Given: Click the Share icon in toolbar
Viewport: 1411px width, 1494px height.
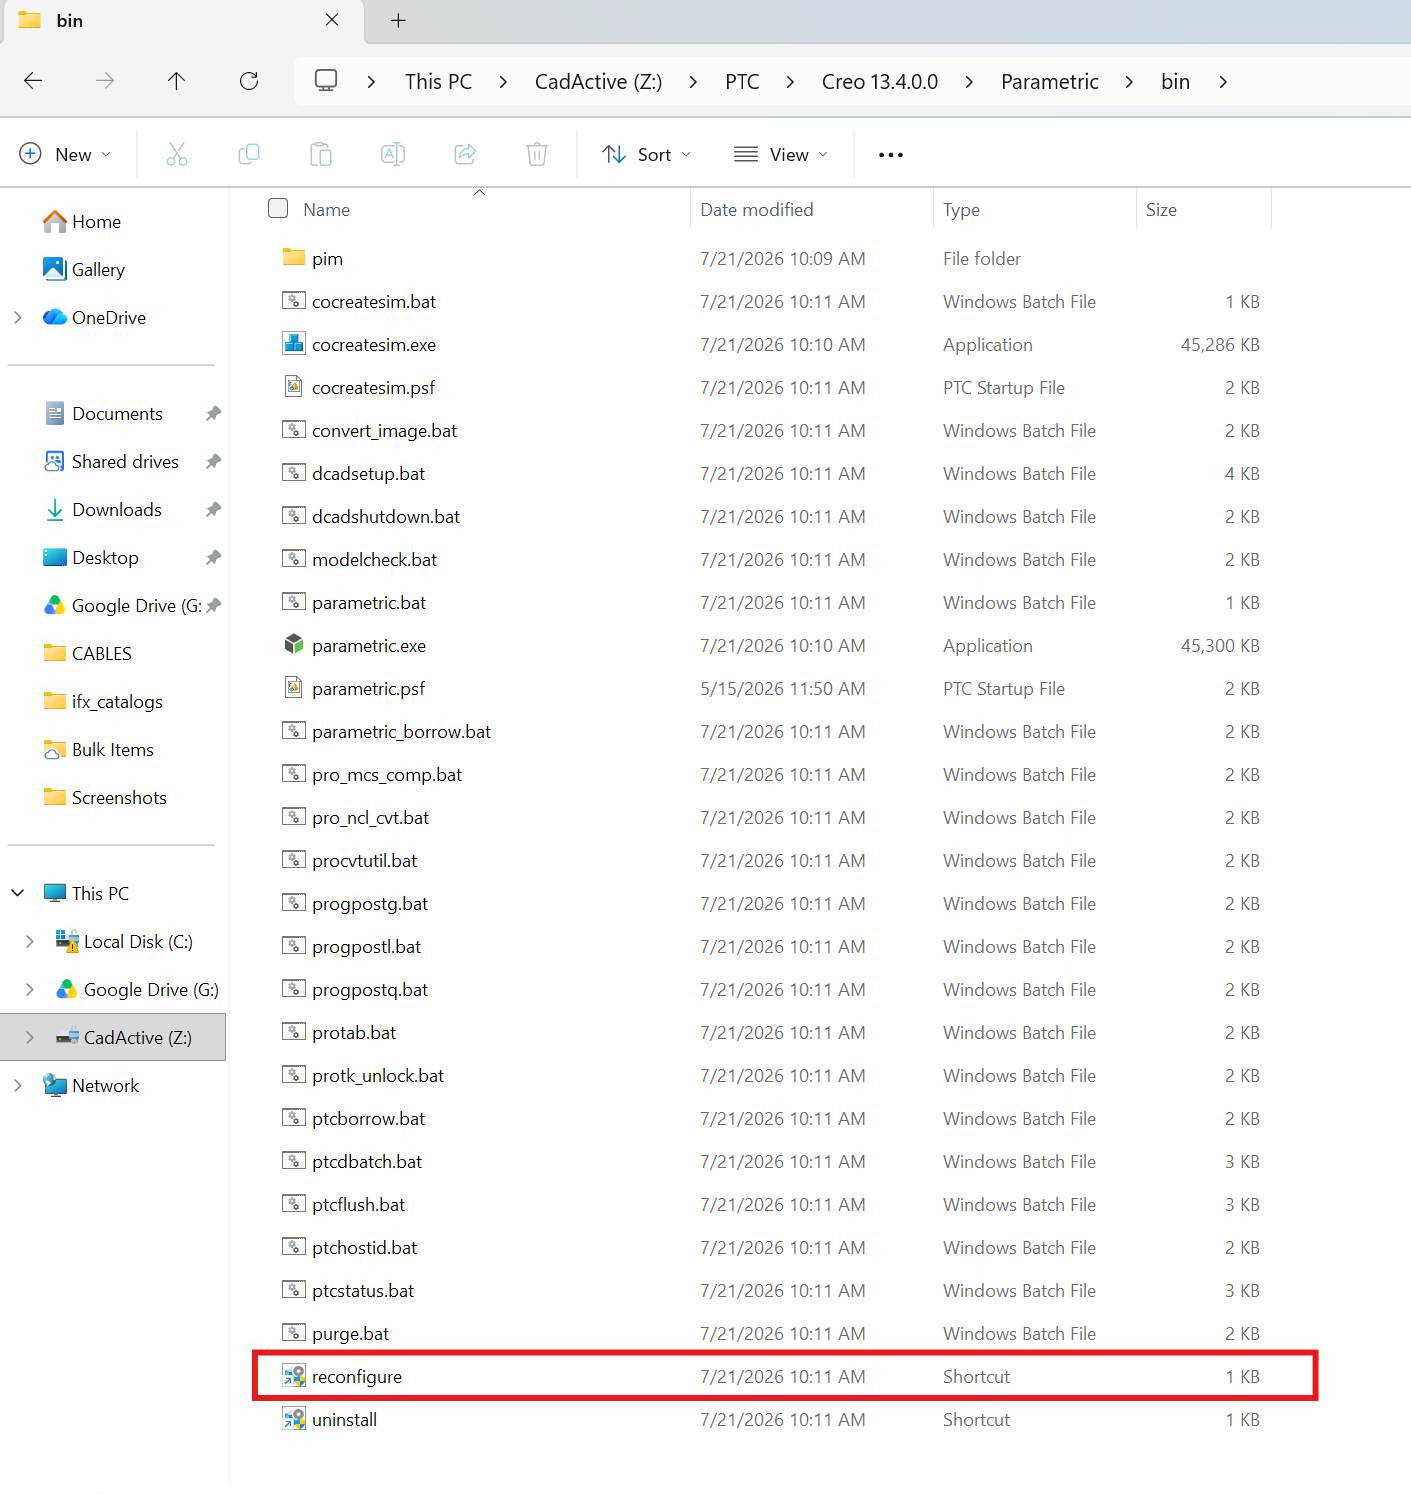Looking at the screenshot, I should pos(465,154).
